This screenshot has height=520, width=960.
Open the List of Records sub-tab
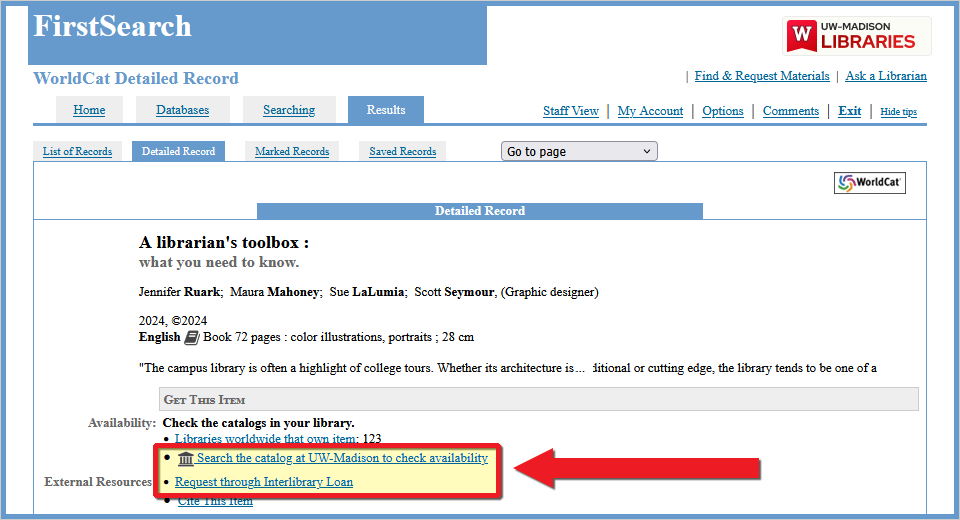tap(77, 151)
